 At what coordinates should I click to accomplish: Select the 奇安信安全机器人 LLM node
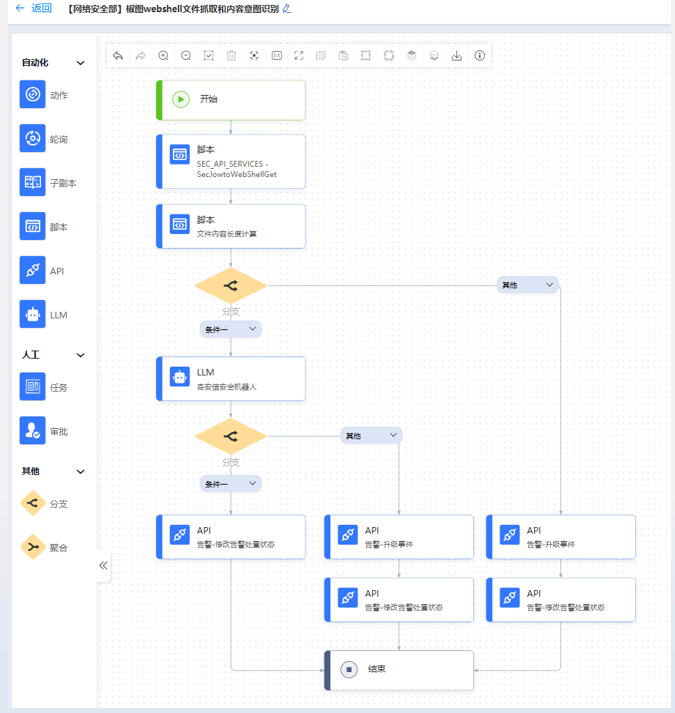231,379
